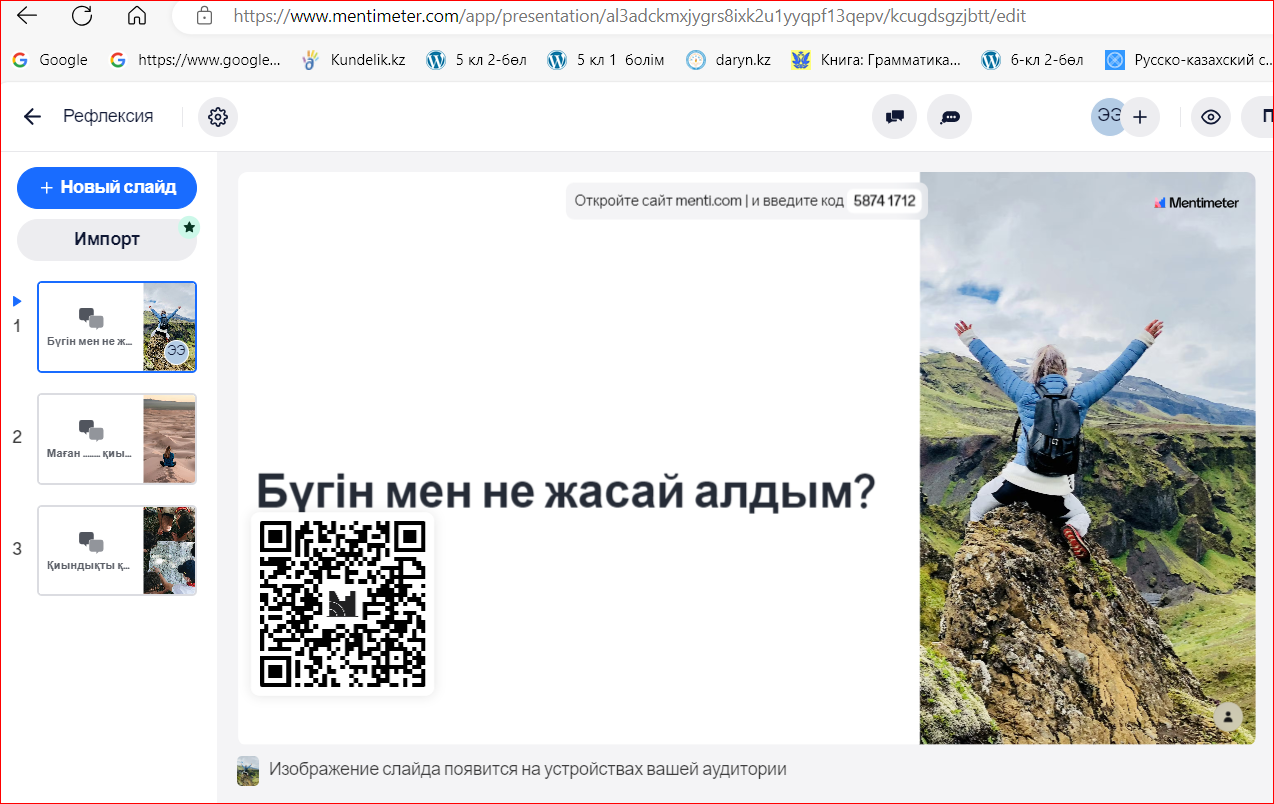Image resolution: width=1274 pixels, height=804 pixels.
Task: Click the Новый слайд button
Action: pyautogui.click(x=107, y=187)
